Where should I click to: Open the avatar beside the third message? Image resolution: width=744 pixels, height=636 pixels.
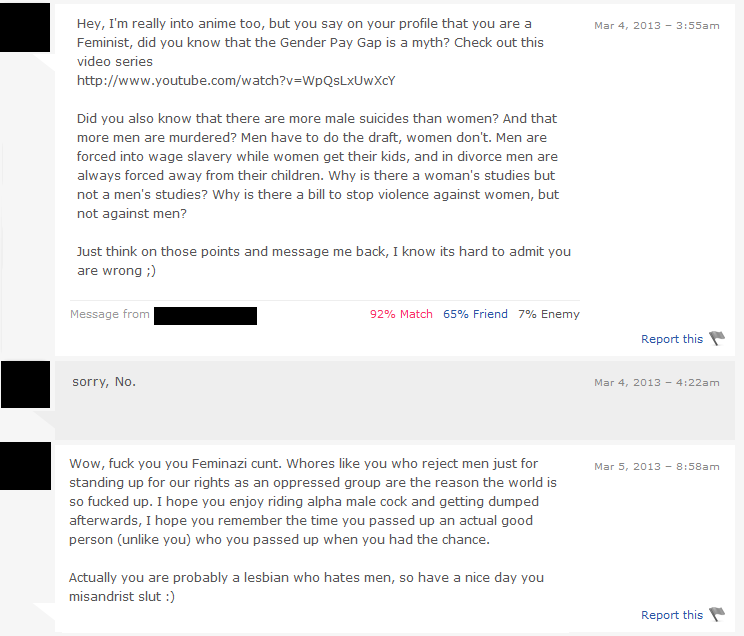(26, 466)
